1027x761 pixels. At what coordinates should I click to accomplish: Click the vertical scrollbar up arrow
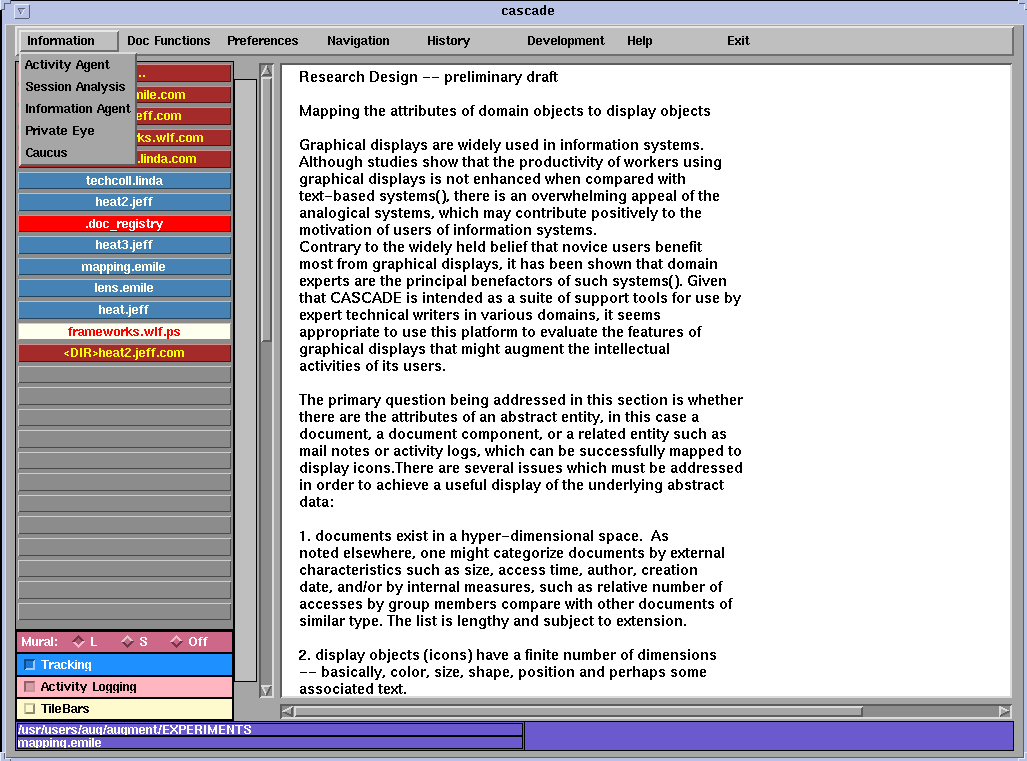(x=266, y=71)
